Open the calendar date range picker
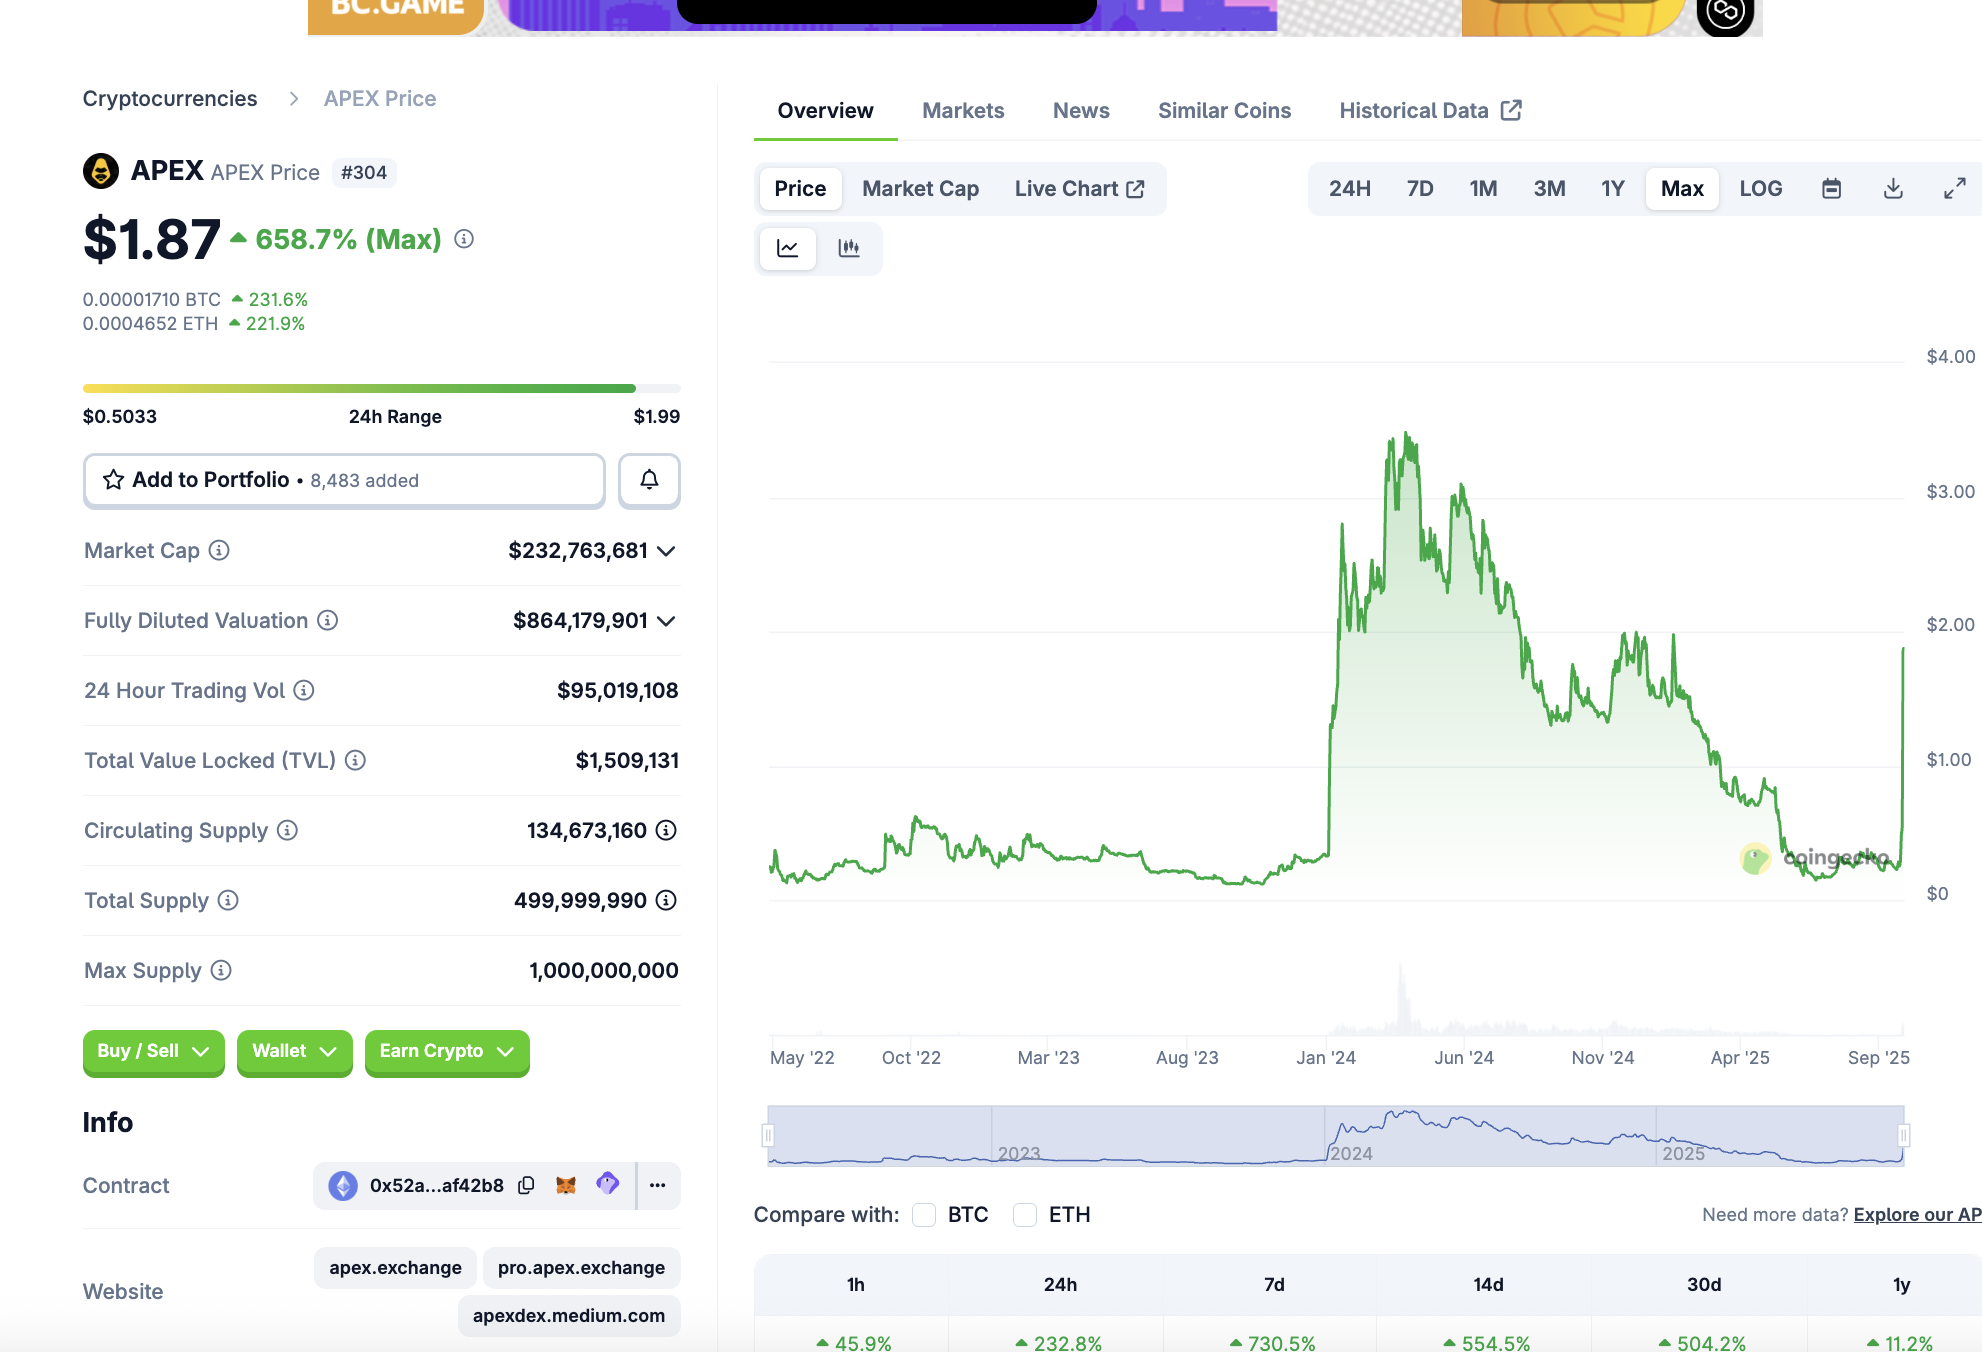This screenshot has height=1352, width=1982. click(1831, 189)
